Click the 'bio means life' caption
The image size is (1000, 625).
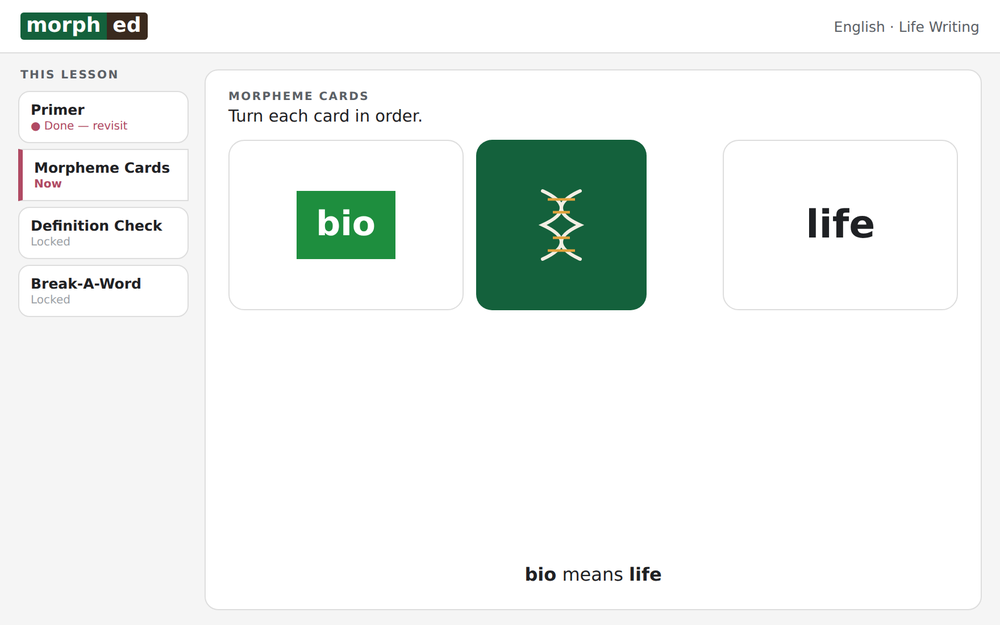593,574
